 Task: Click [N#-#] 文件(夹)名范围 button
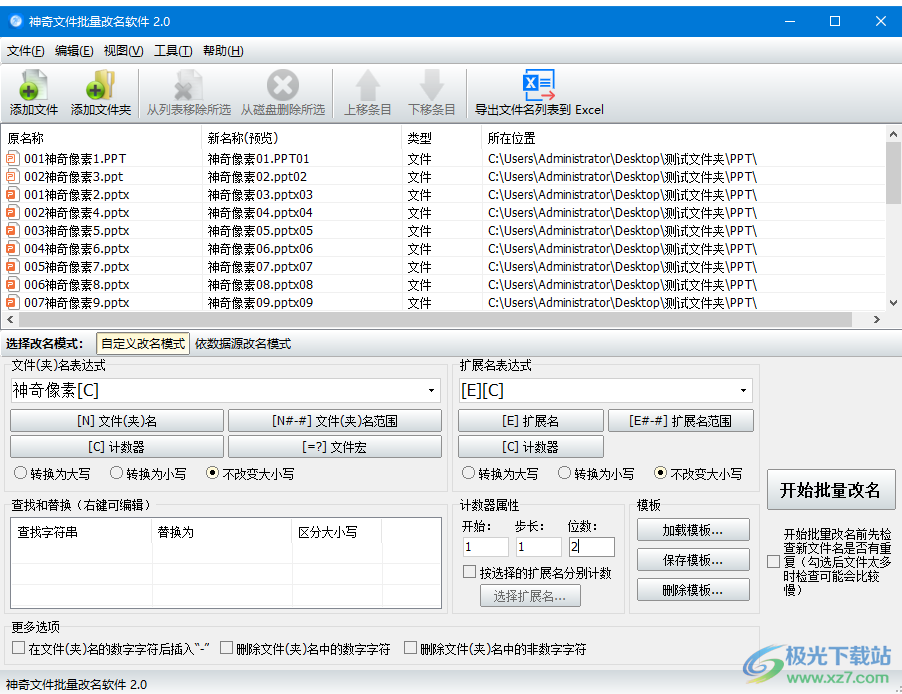[x=335, y=421]
